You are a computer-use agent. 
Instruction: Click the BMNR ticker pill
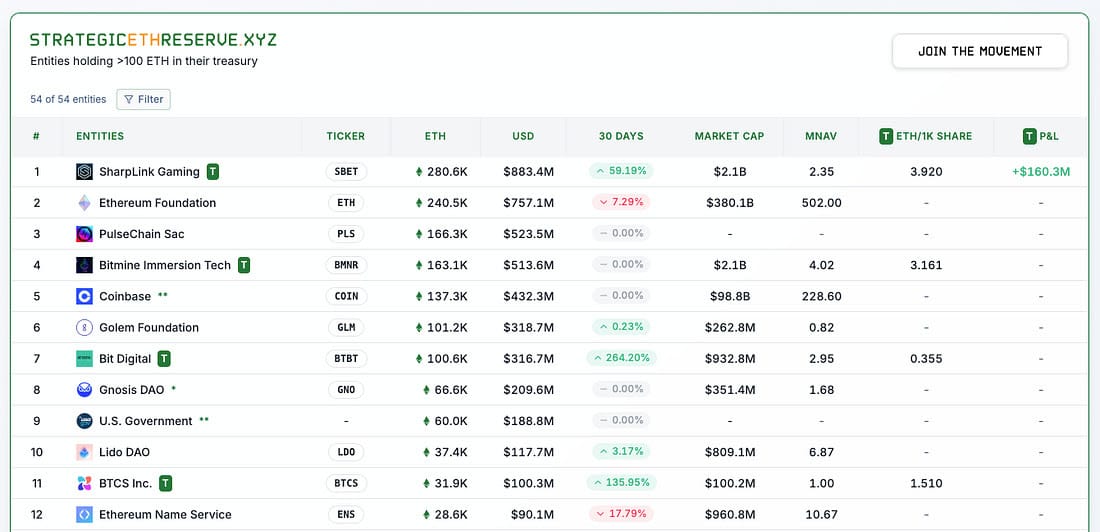point(346,265)
